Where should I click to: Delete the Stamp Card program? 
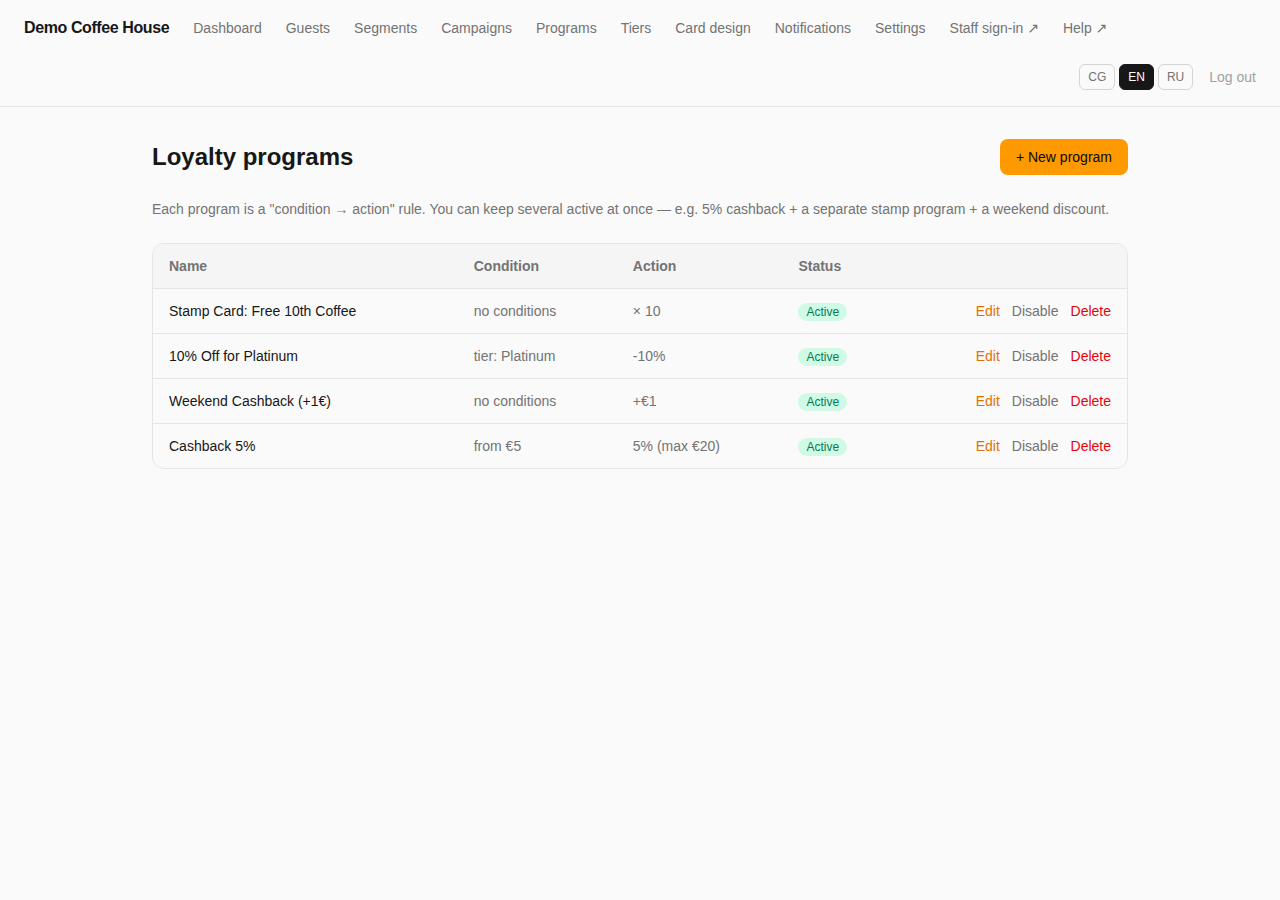tap(1090, 311)
